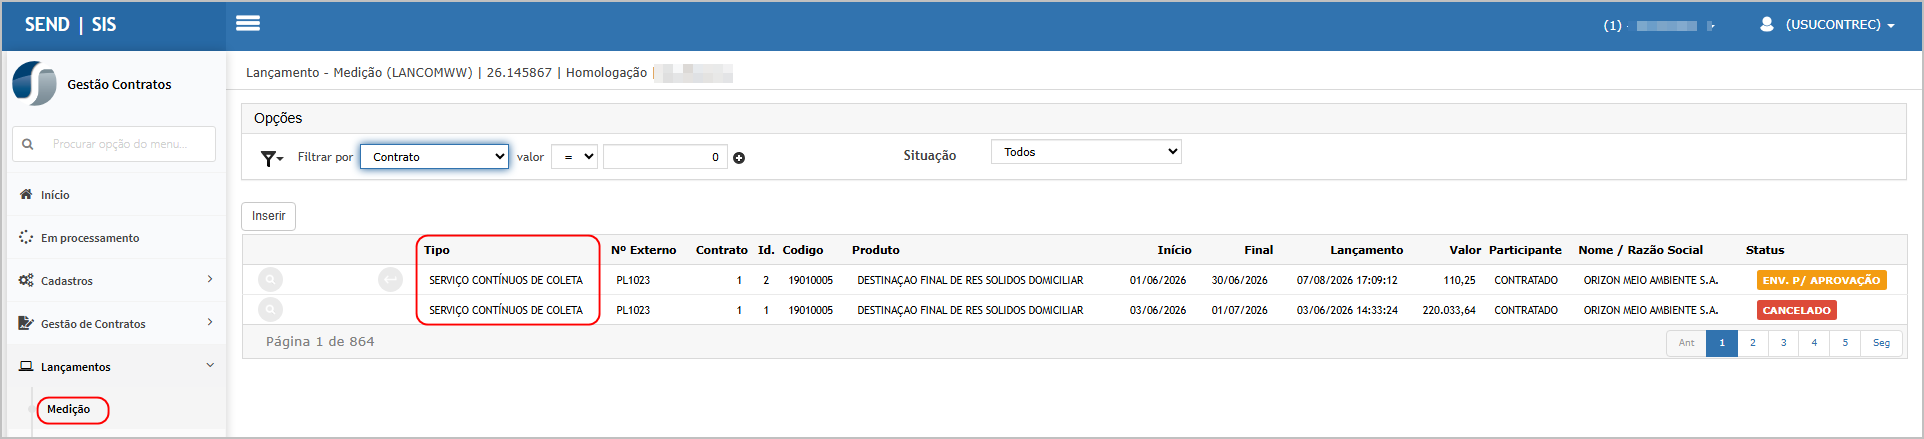Click the Status column header
1924x439 pixels.
pyautogui.click(x=1764, y=250)
